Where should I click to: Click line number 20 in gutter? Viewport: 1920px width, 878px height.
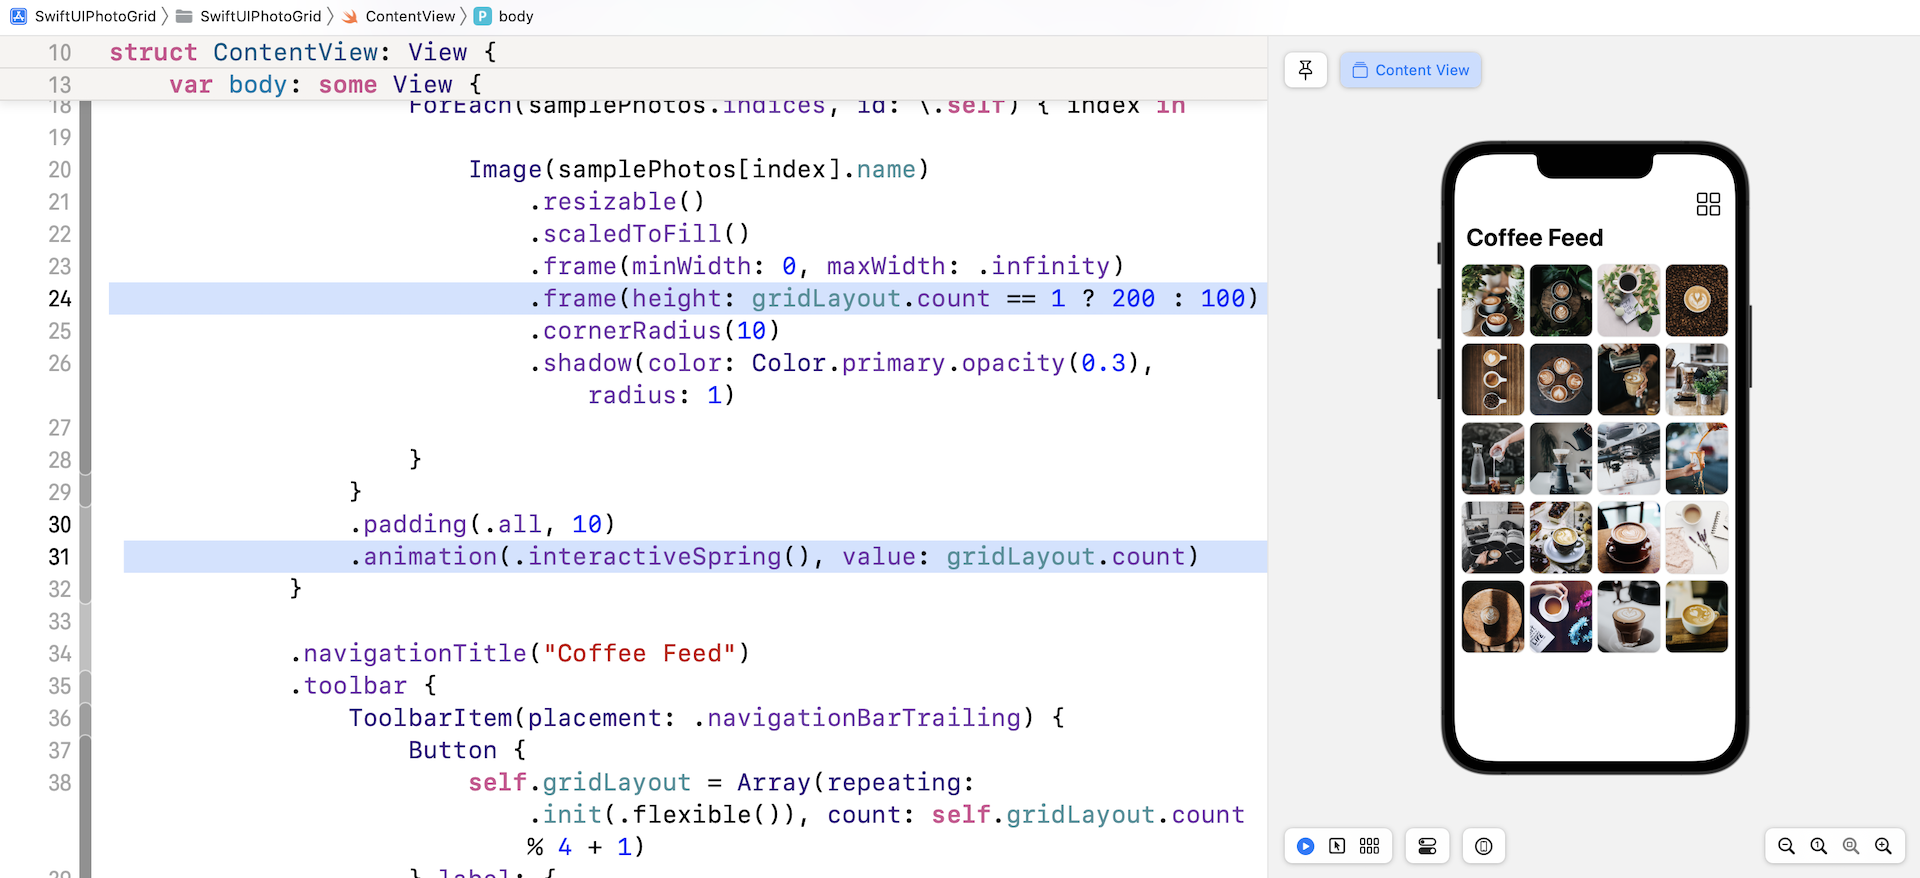(x=60, y=170)
